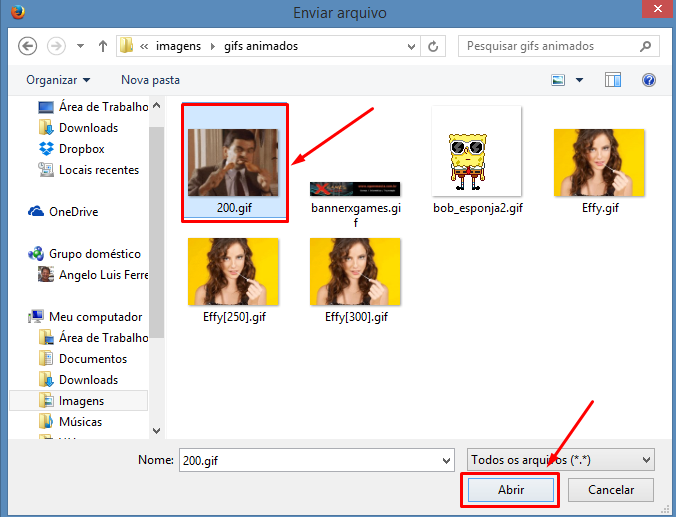The height and width of the screenshot is (517, 676).
Task: Change the view mode icon
Action: [558, 80]
